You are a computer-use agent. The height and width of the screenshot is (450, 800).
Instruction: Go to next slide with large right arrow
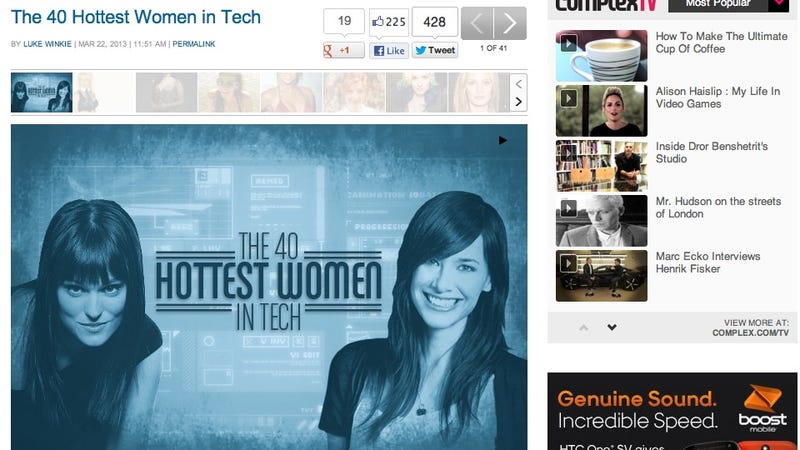[x=510, y=23]
